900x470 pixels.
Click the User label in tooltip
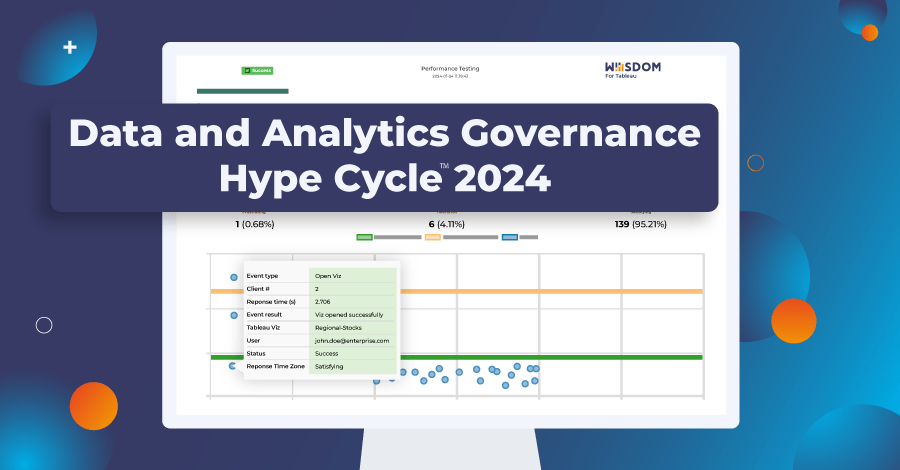tap(253, 340)
